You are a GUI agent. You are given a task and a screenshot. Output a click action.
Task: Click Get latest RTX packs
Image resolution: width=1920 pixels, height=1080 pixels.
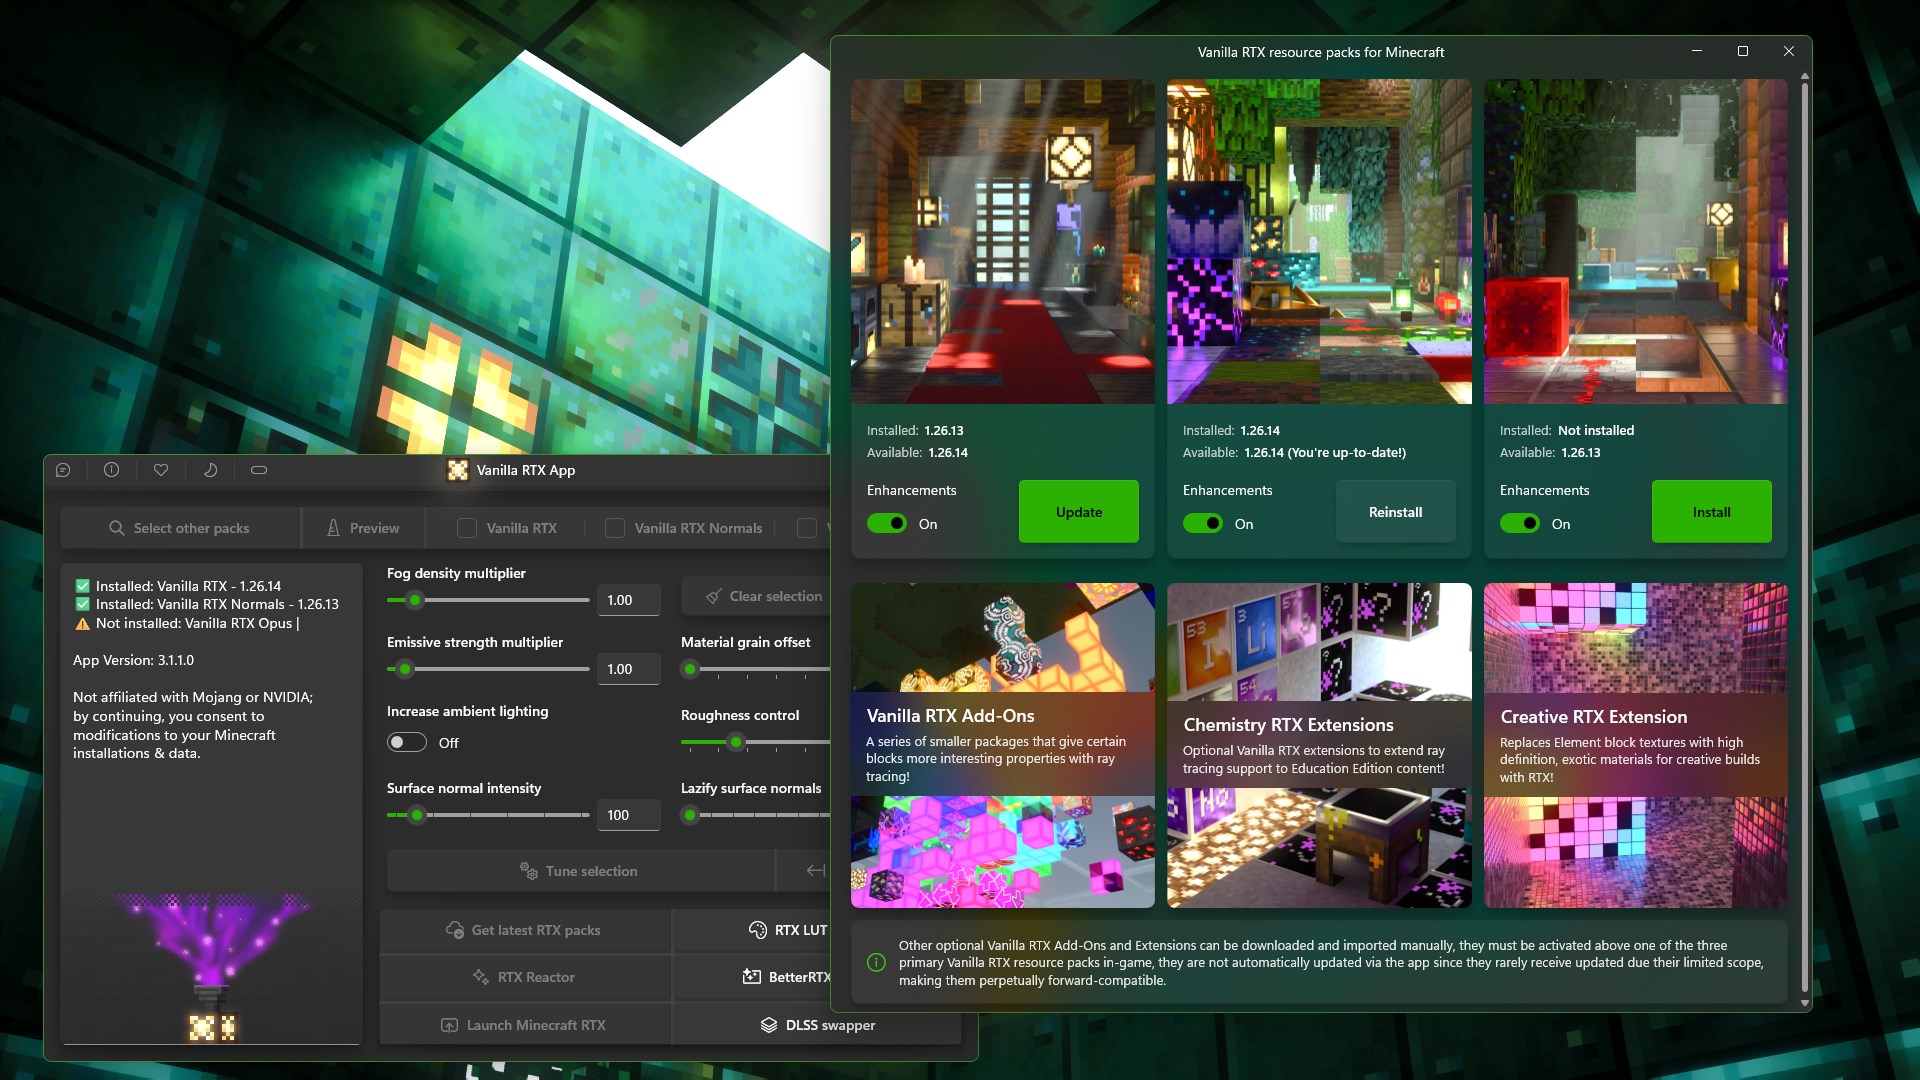pos(524,930)
